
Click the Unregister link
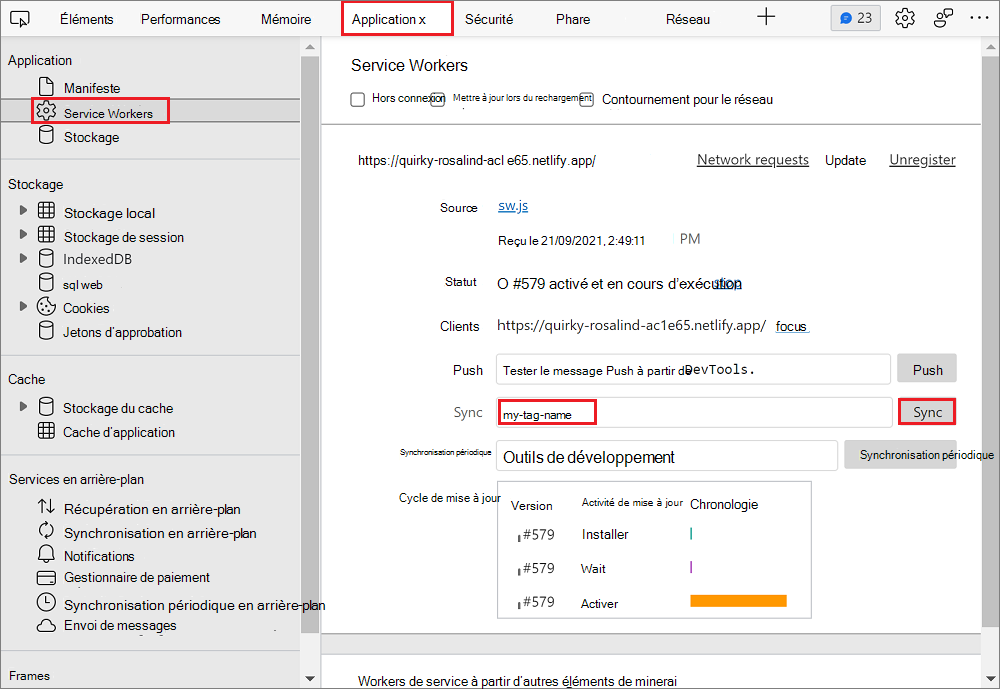pos(922,160)
